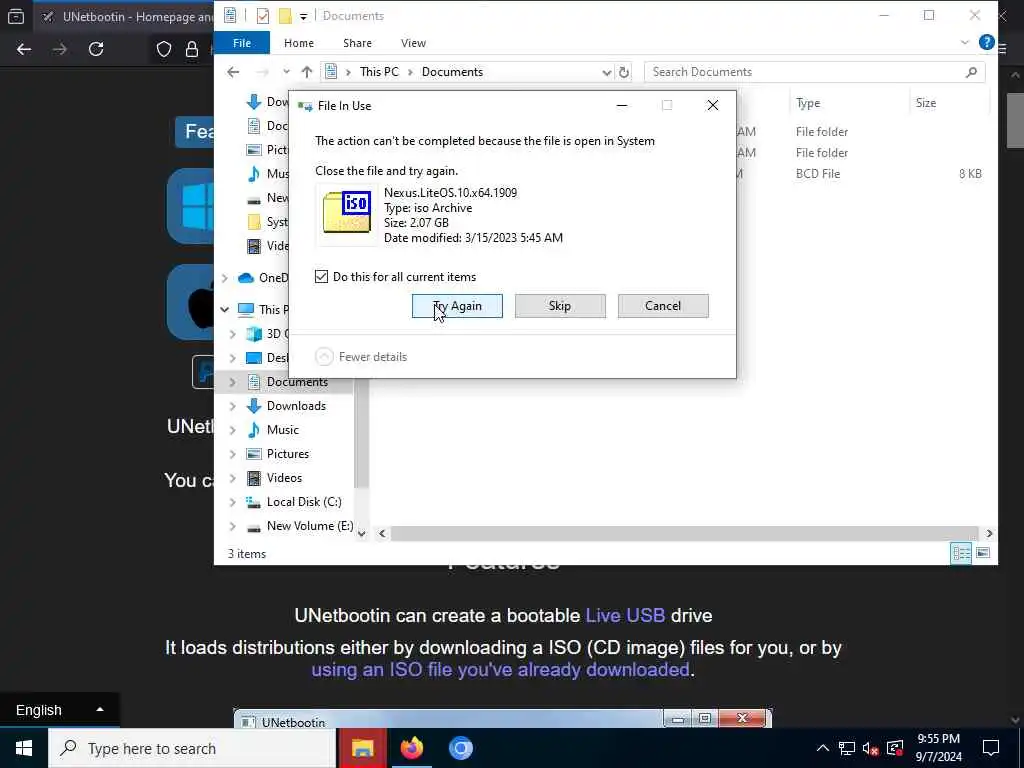Image resolution: width=1024 pixels, height=768 pixels.
Task: Open customize quick access toolbar dropdown
Action: click(303, 16)
